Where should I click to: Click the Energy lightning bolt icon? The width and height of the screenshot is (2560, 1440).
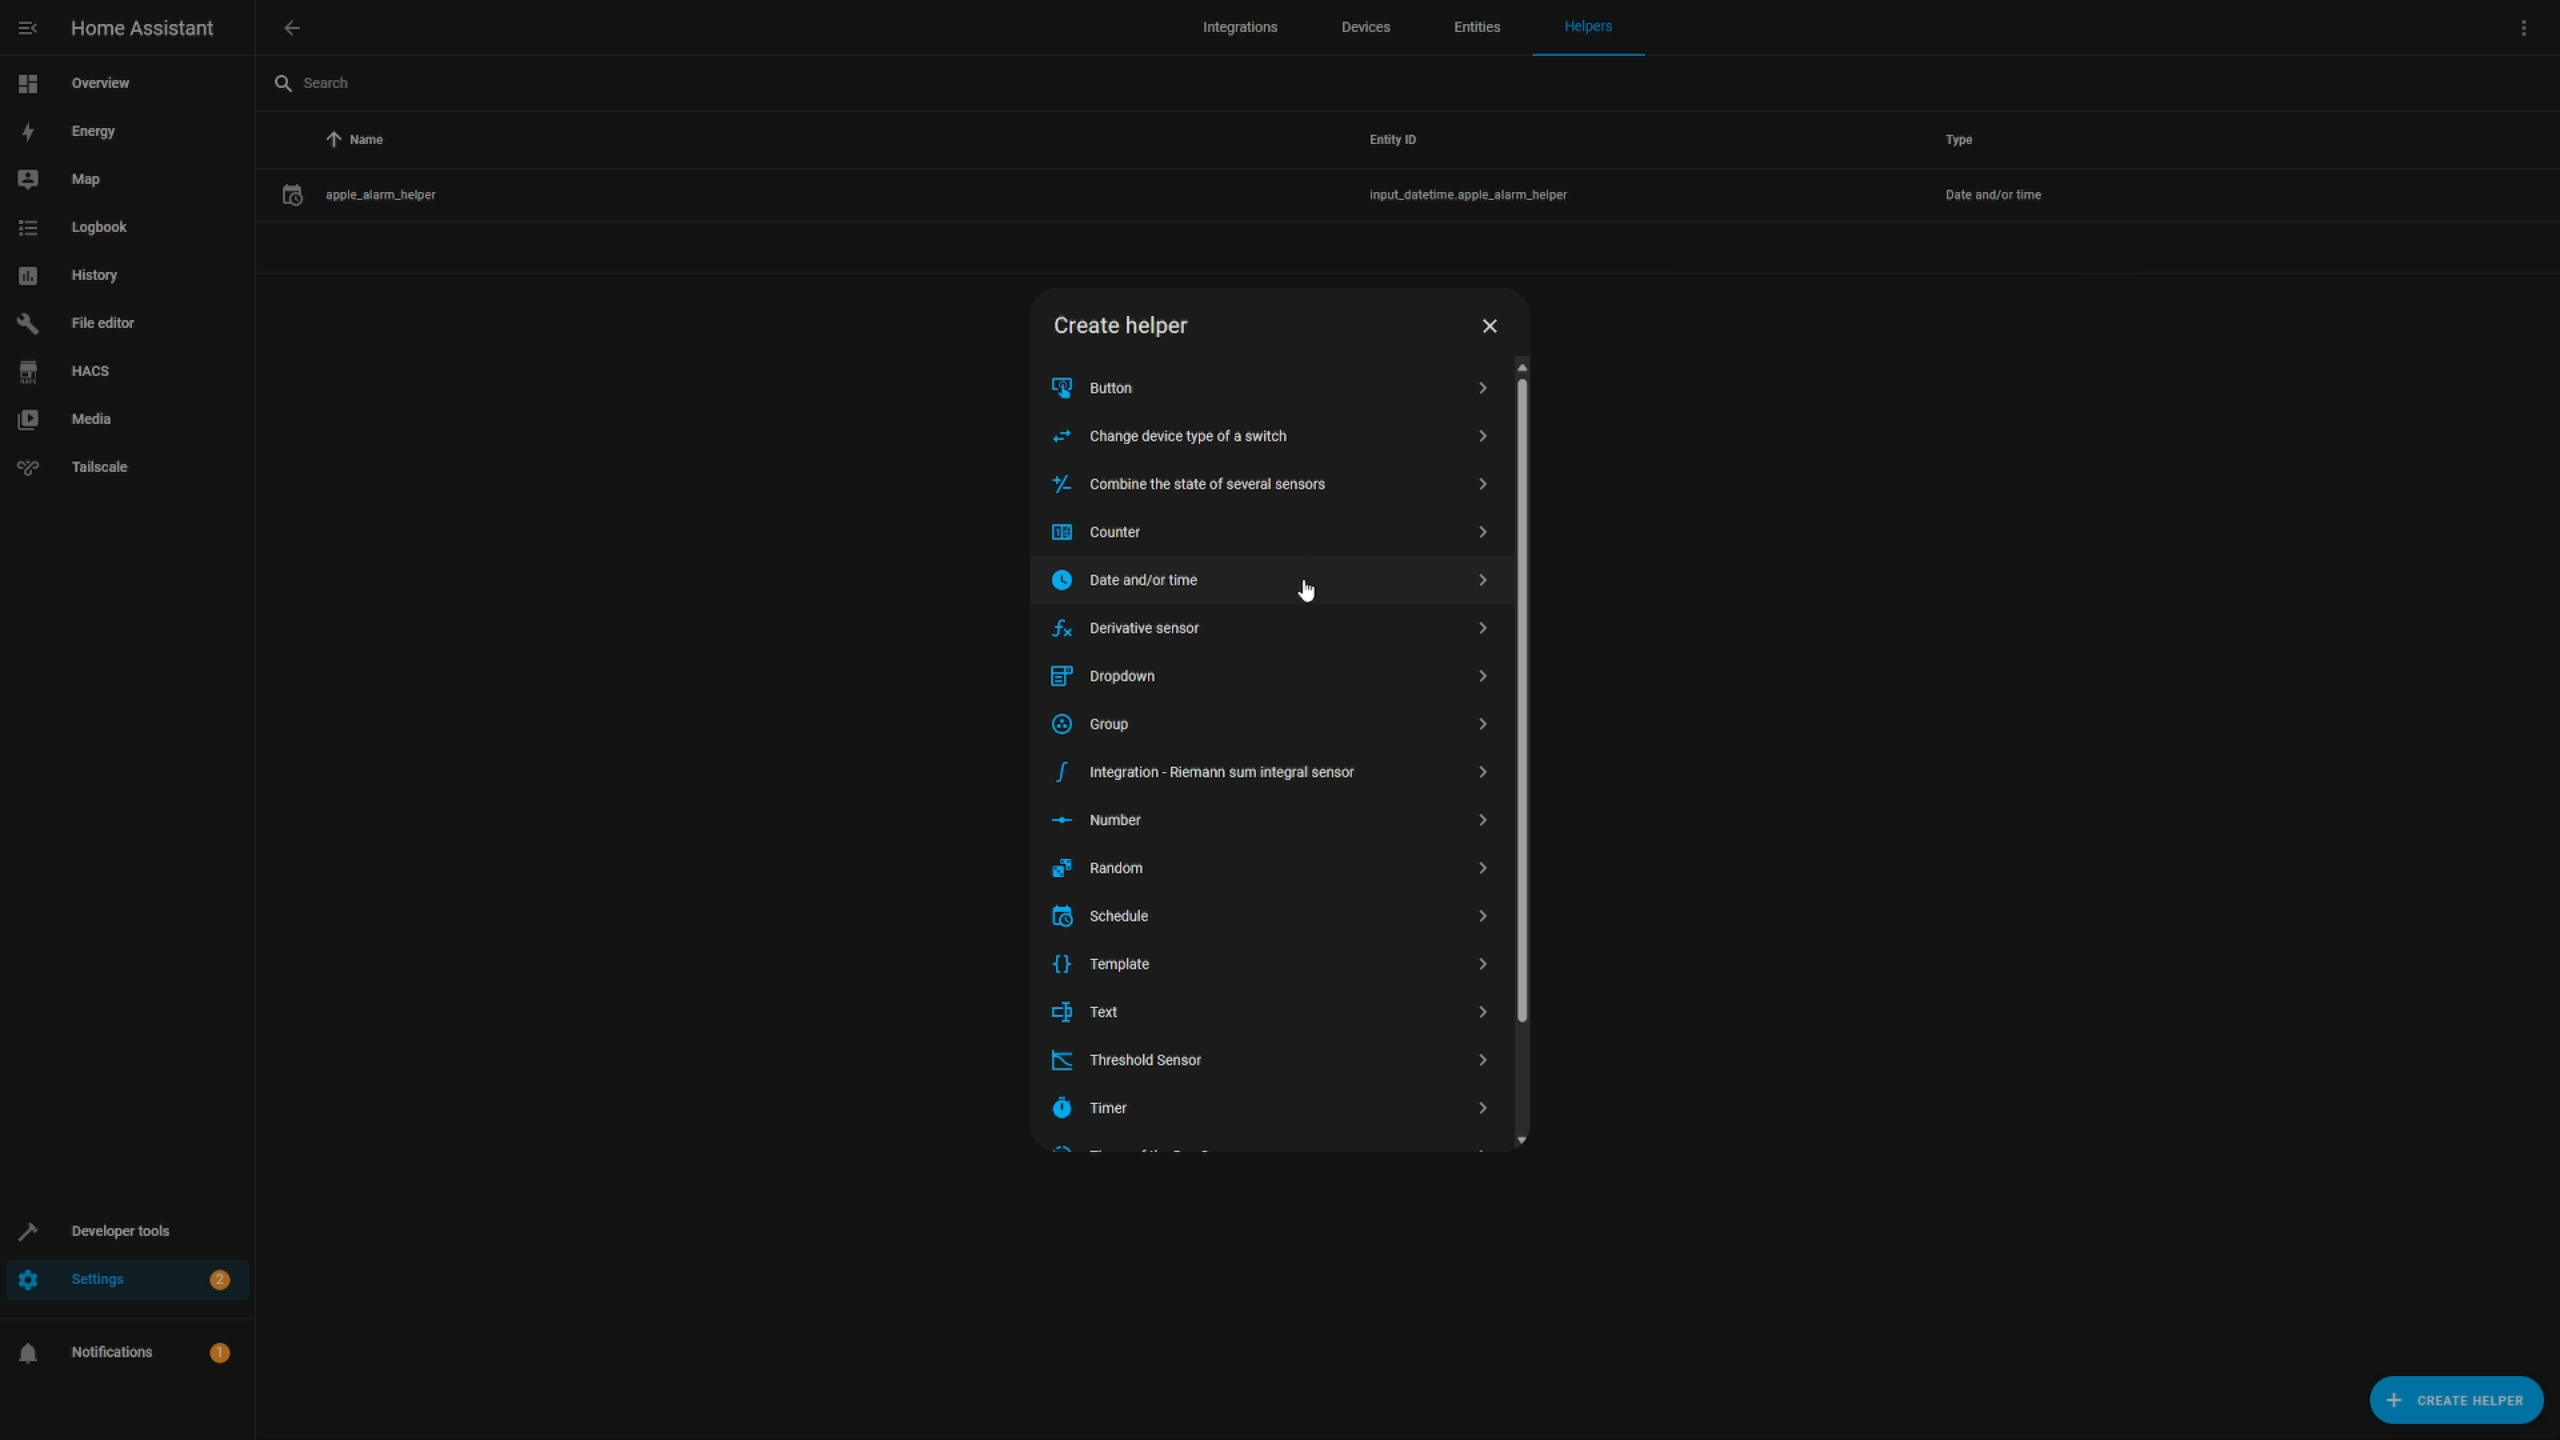click(x=28, y=131)
